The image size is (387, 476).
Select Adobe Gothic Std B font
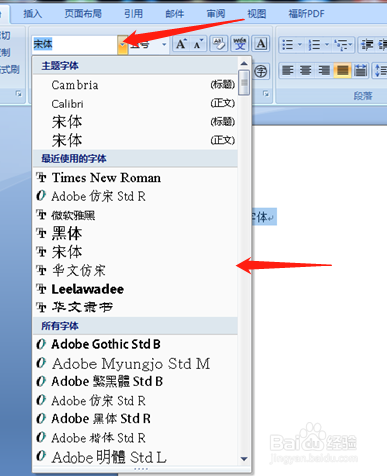135,344
